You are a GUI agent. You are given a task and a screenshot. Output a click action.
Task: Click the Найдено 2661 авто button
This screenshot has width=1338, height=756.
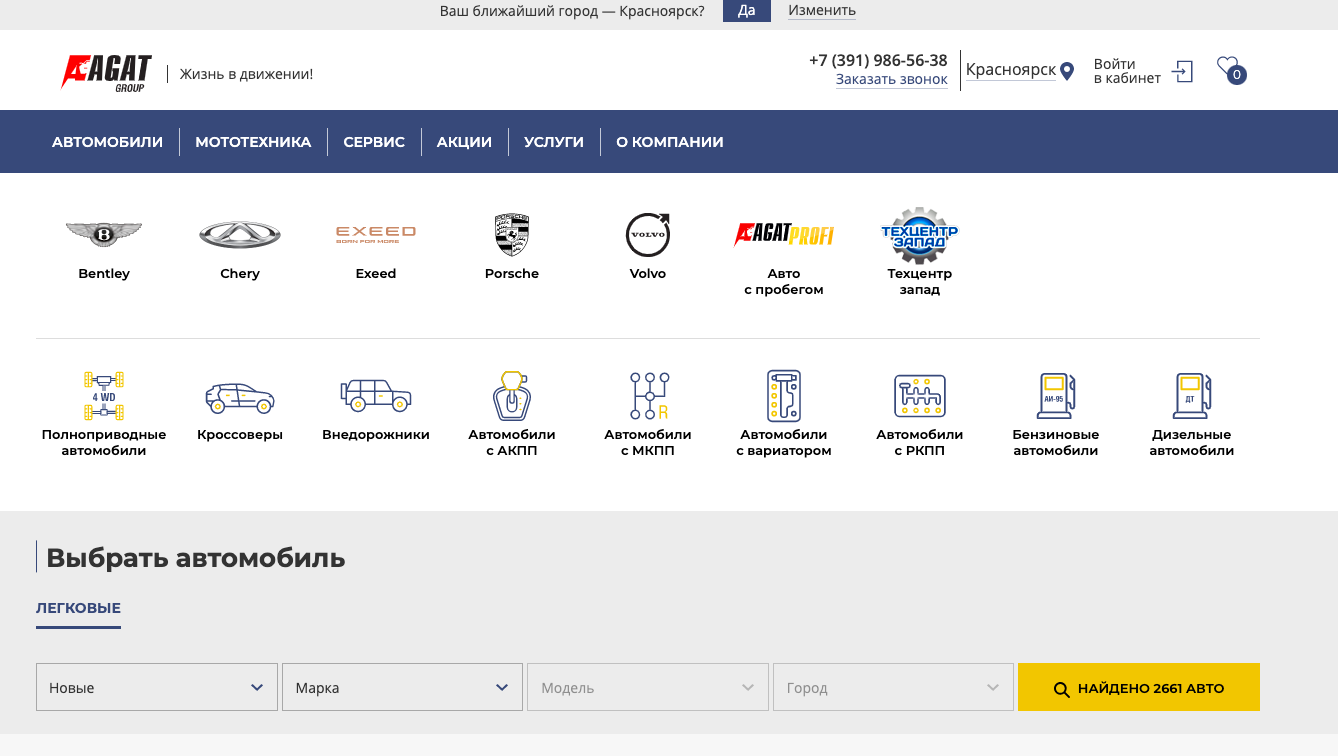pos(1139,687)
